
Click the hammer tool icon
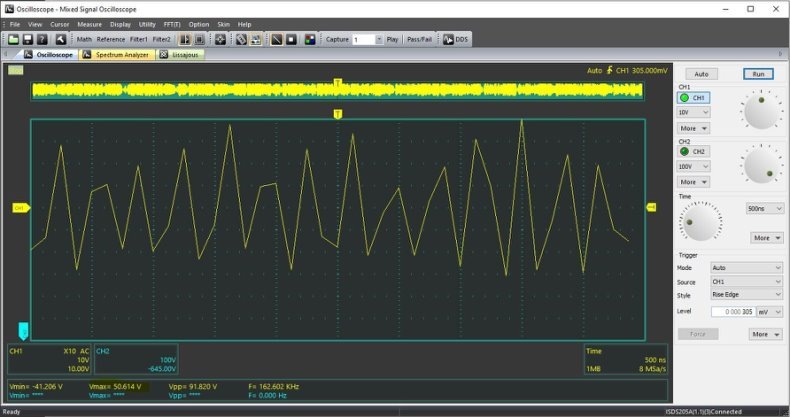pyautogui.click(x=60, y=39)
